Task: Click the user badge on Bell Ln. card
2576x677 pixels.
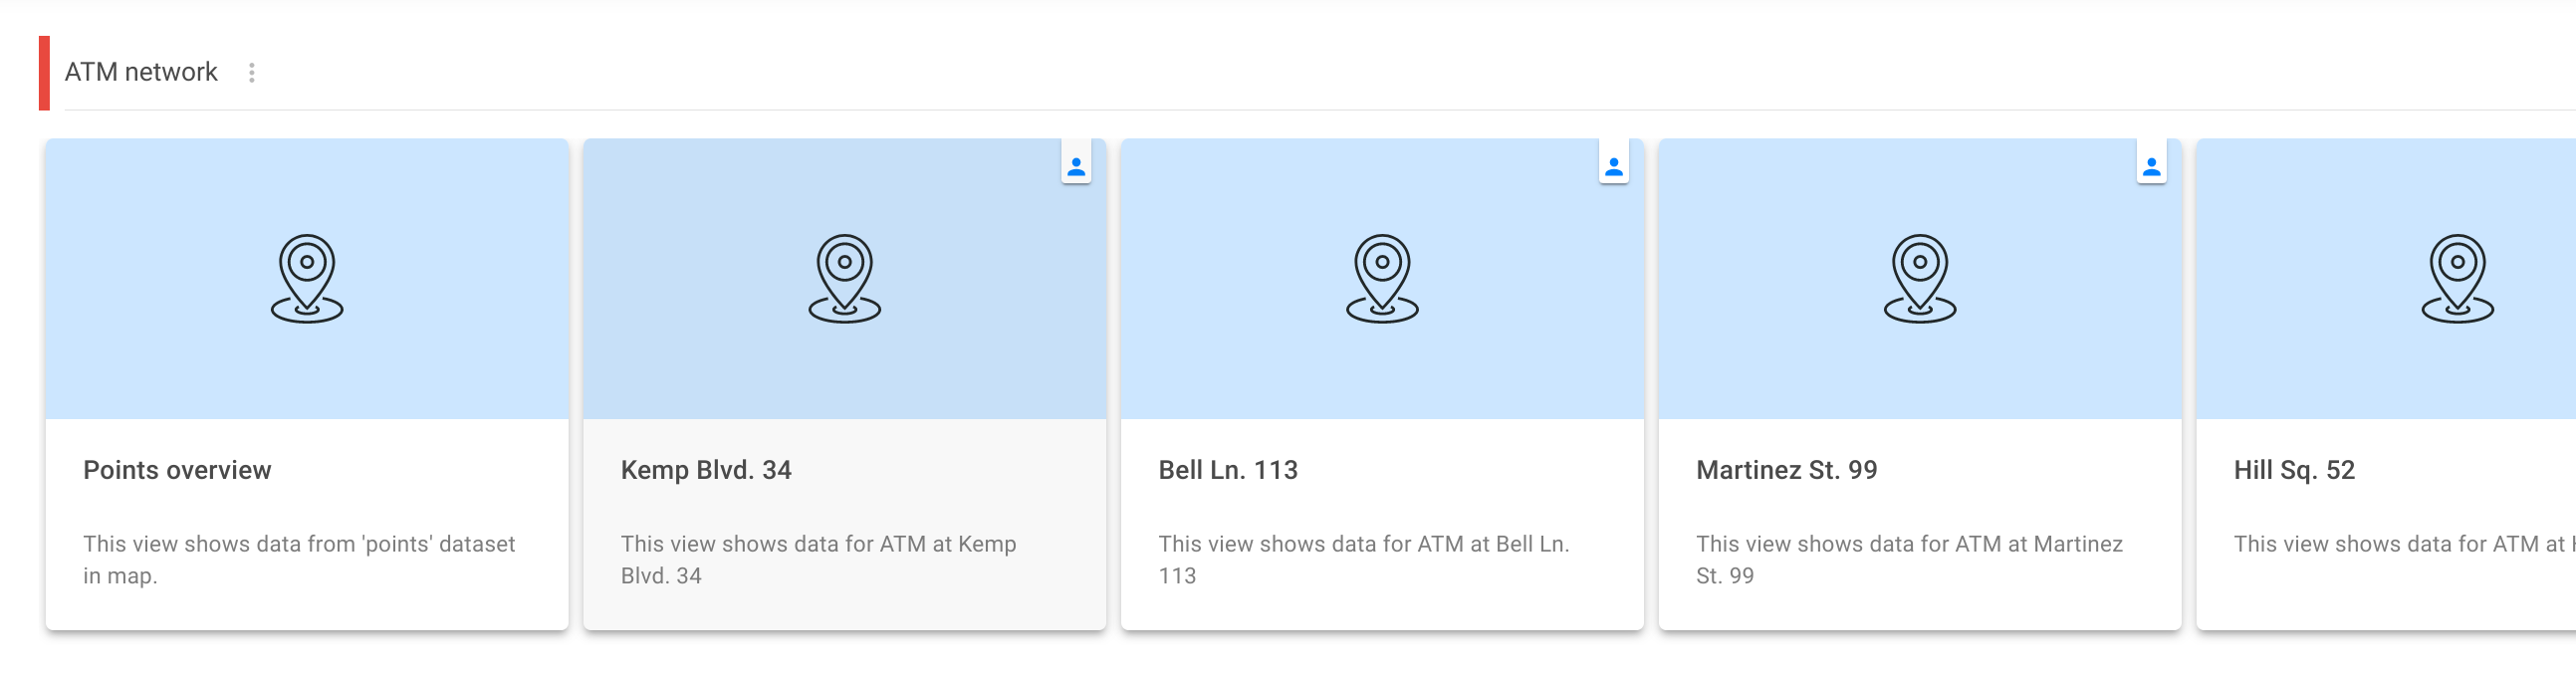Action: (x=1613, y=166)
